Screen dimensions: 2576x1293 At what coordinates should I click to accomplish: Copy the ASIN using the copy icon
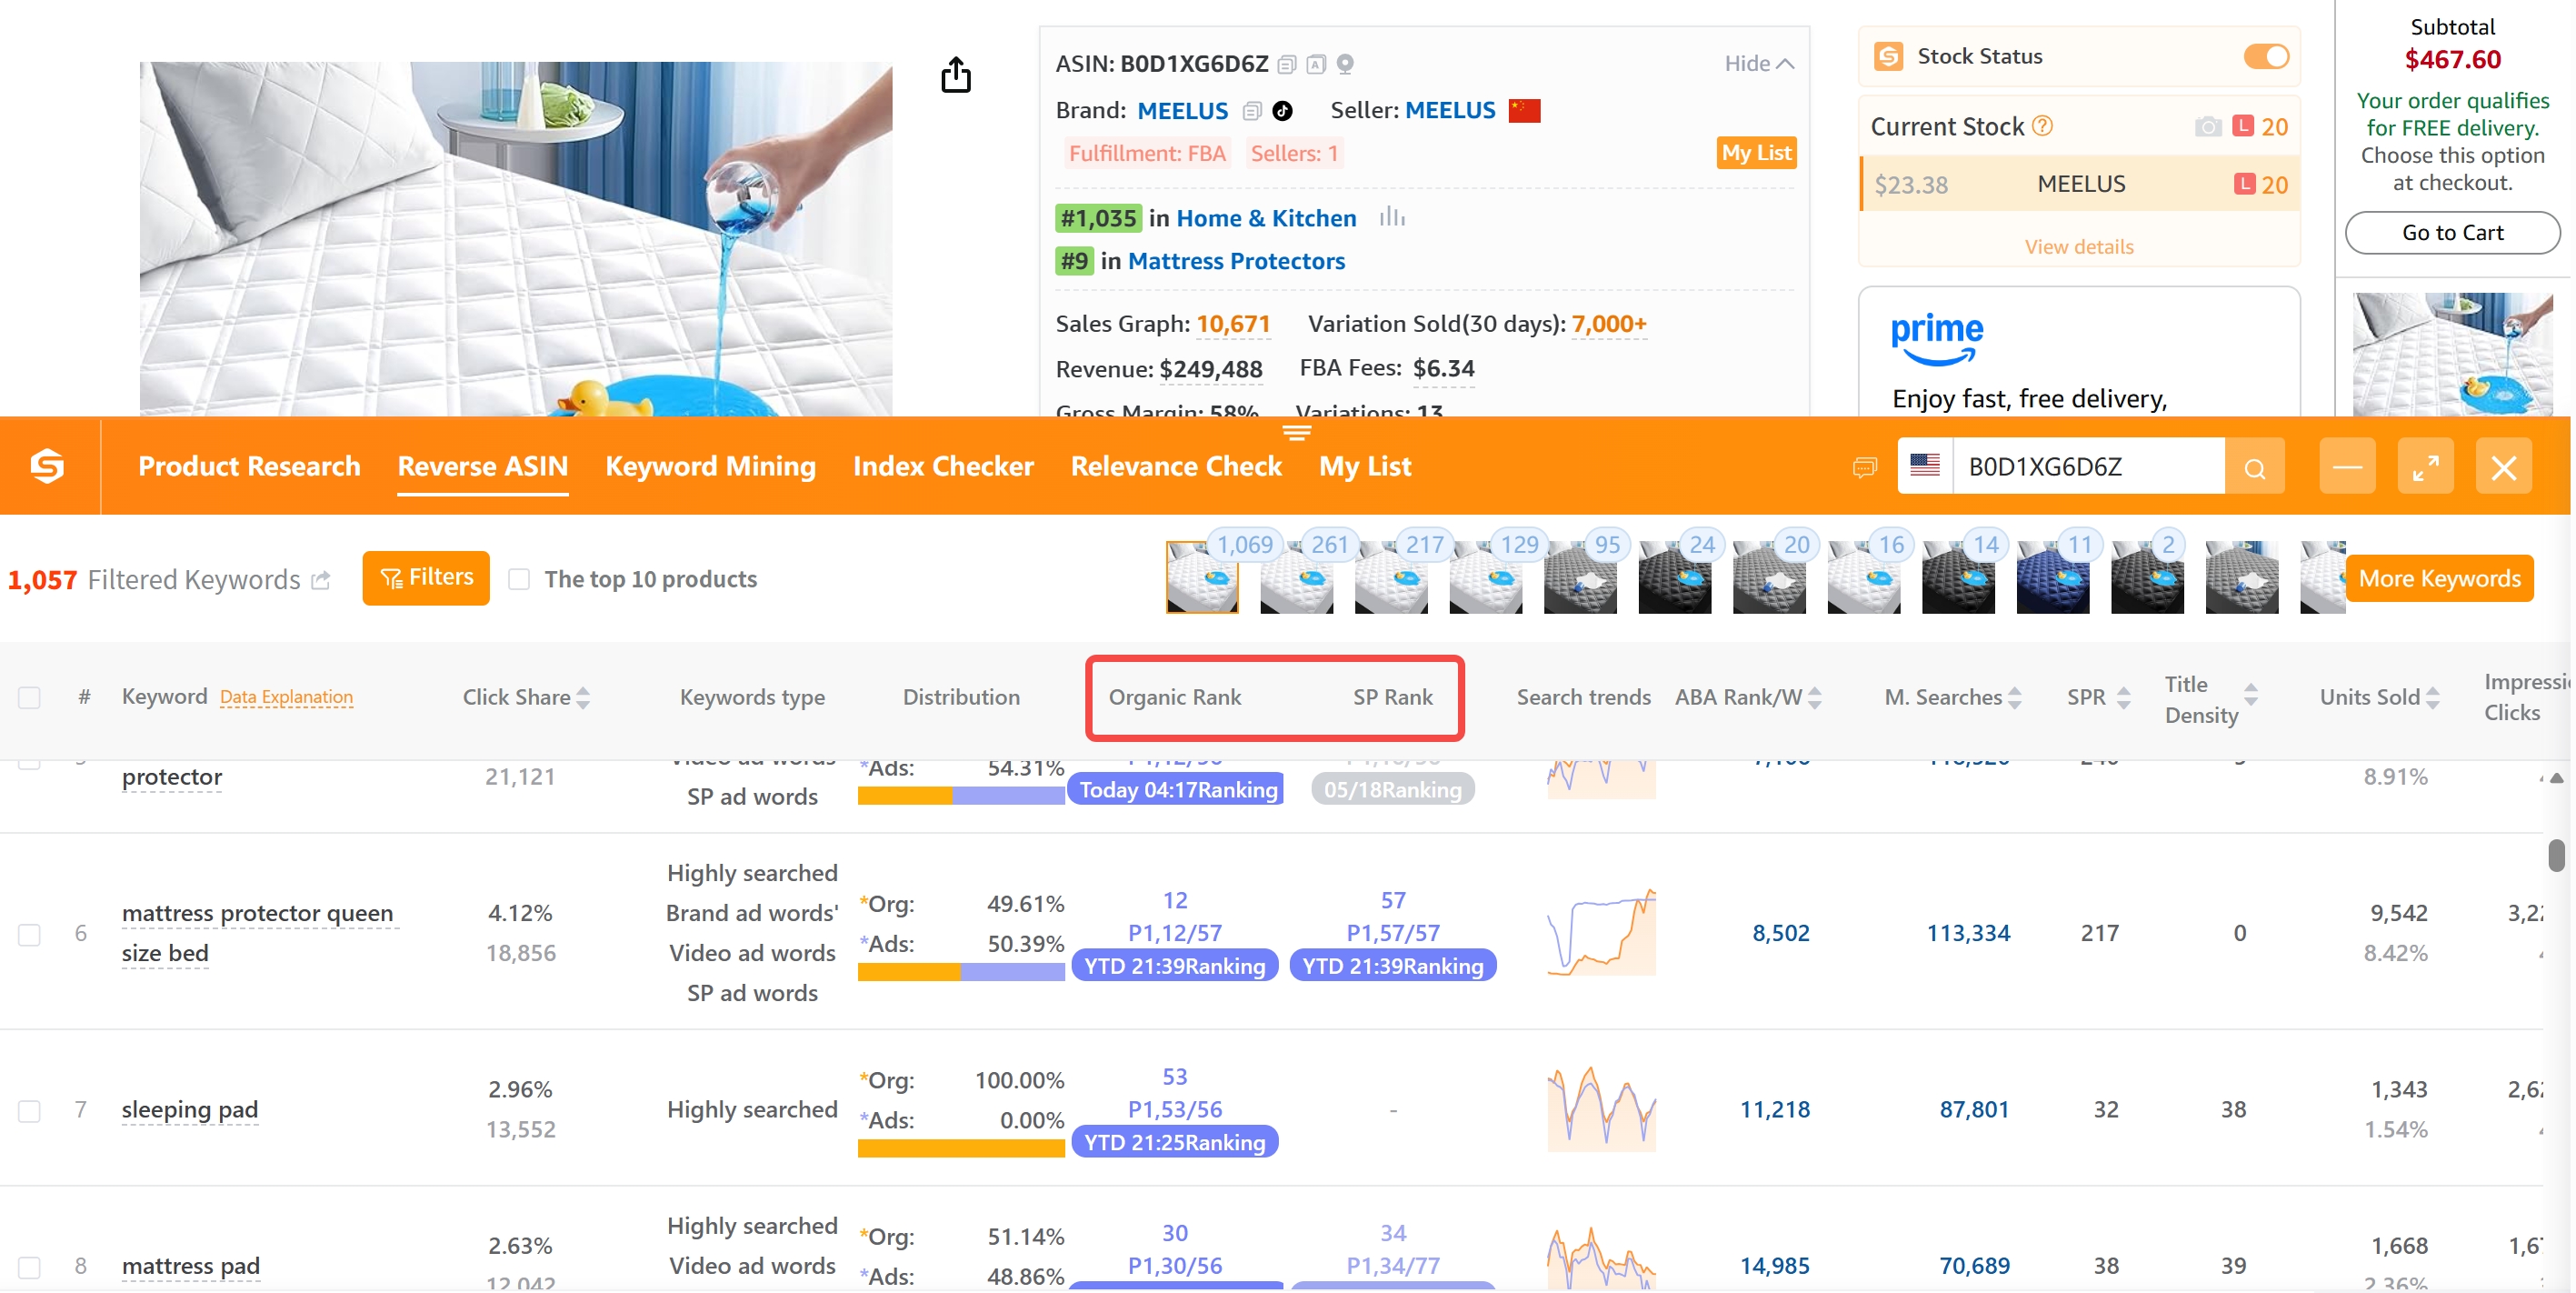(x=1287, y=65)
